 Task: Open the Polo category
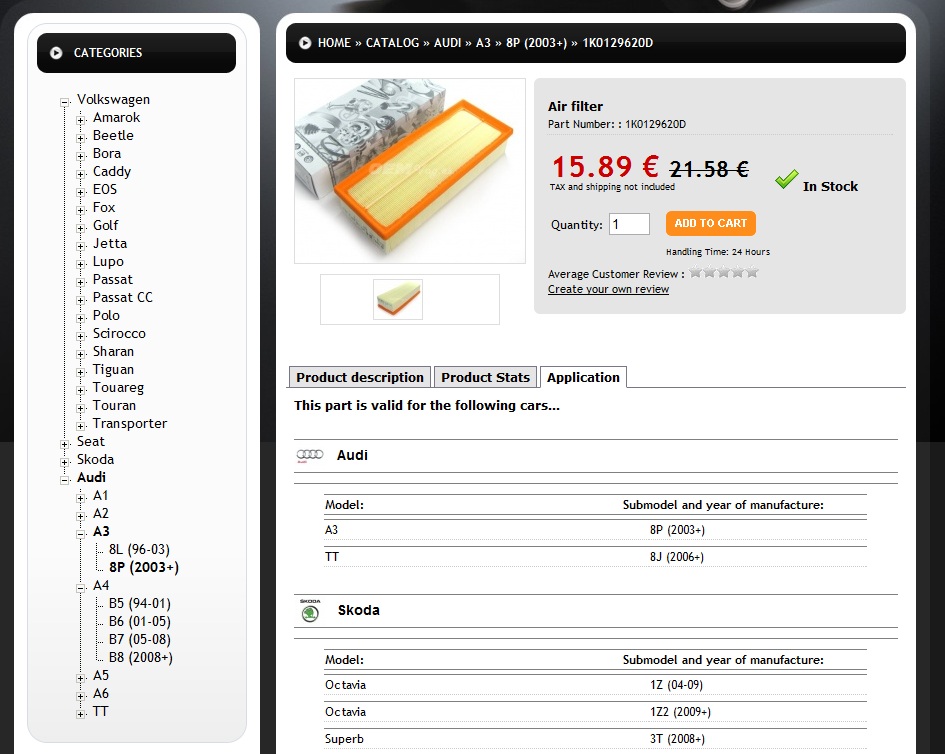[x=106, y=315]
